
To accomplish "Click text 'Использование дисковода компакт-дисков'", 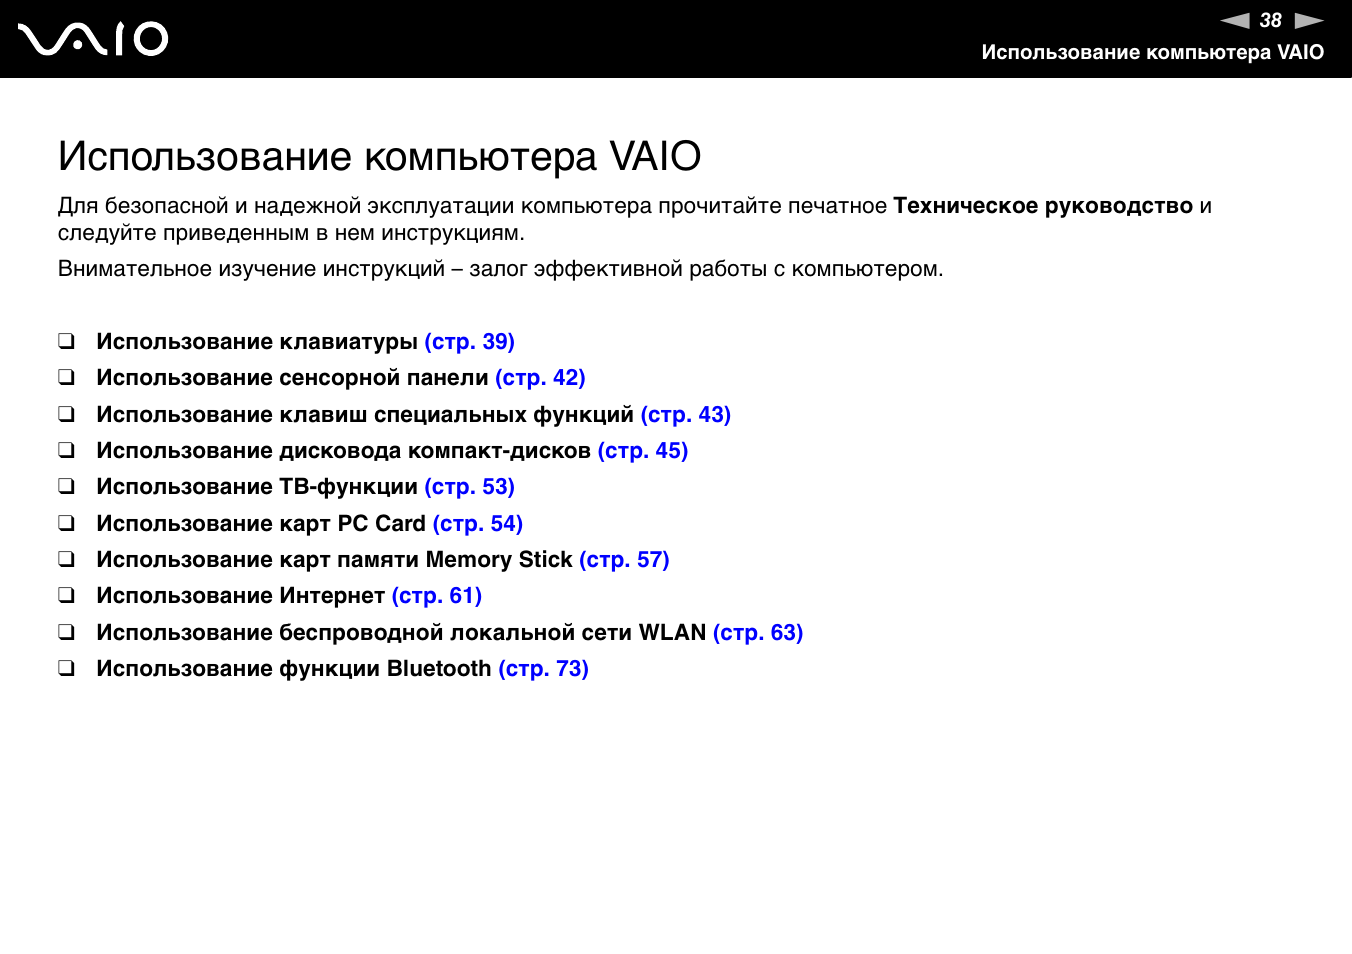I will pyautogui.click(x=343, y=451).
